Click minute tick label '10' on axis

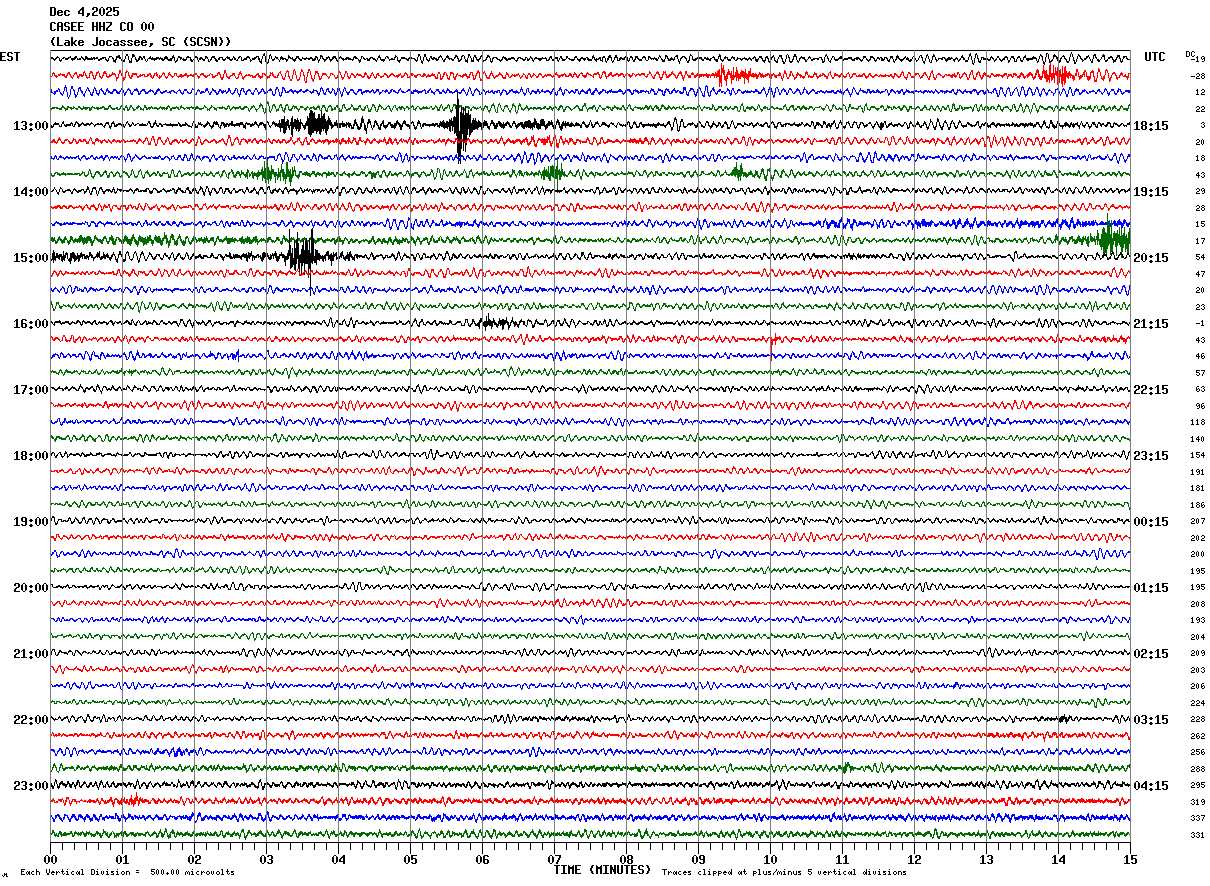[x=770, y=859]
